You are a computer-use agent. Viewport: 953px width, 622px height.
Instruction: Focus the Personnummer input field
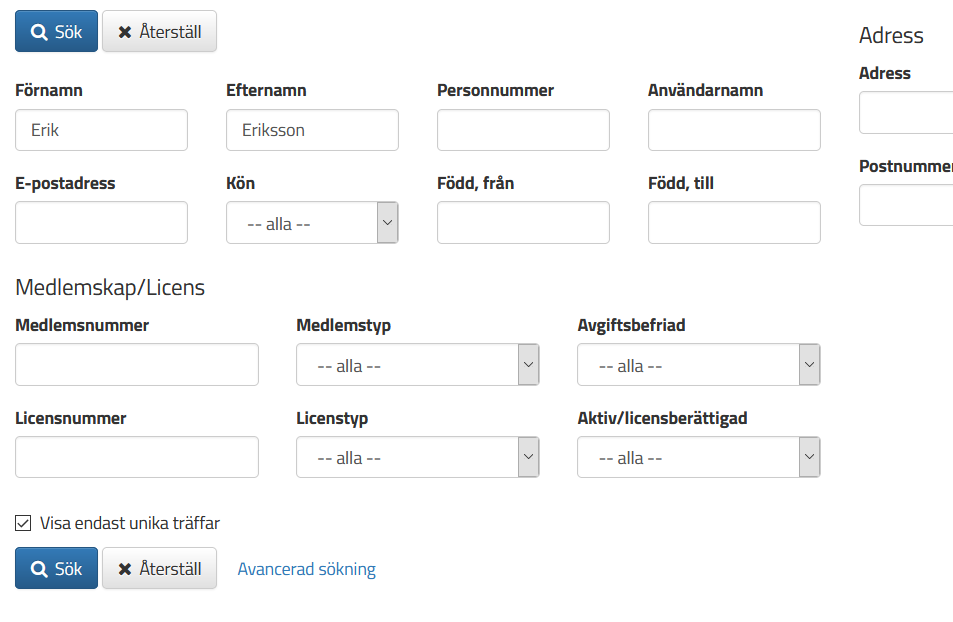523,130
